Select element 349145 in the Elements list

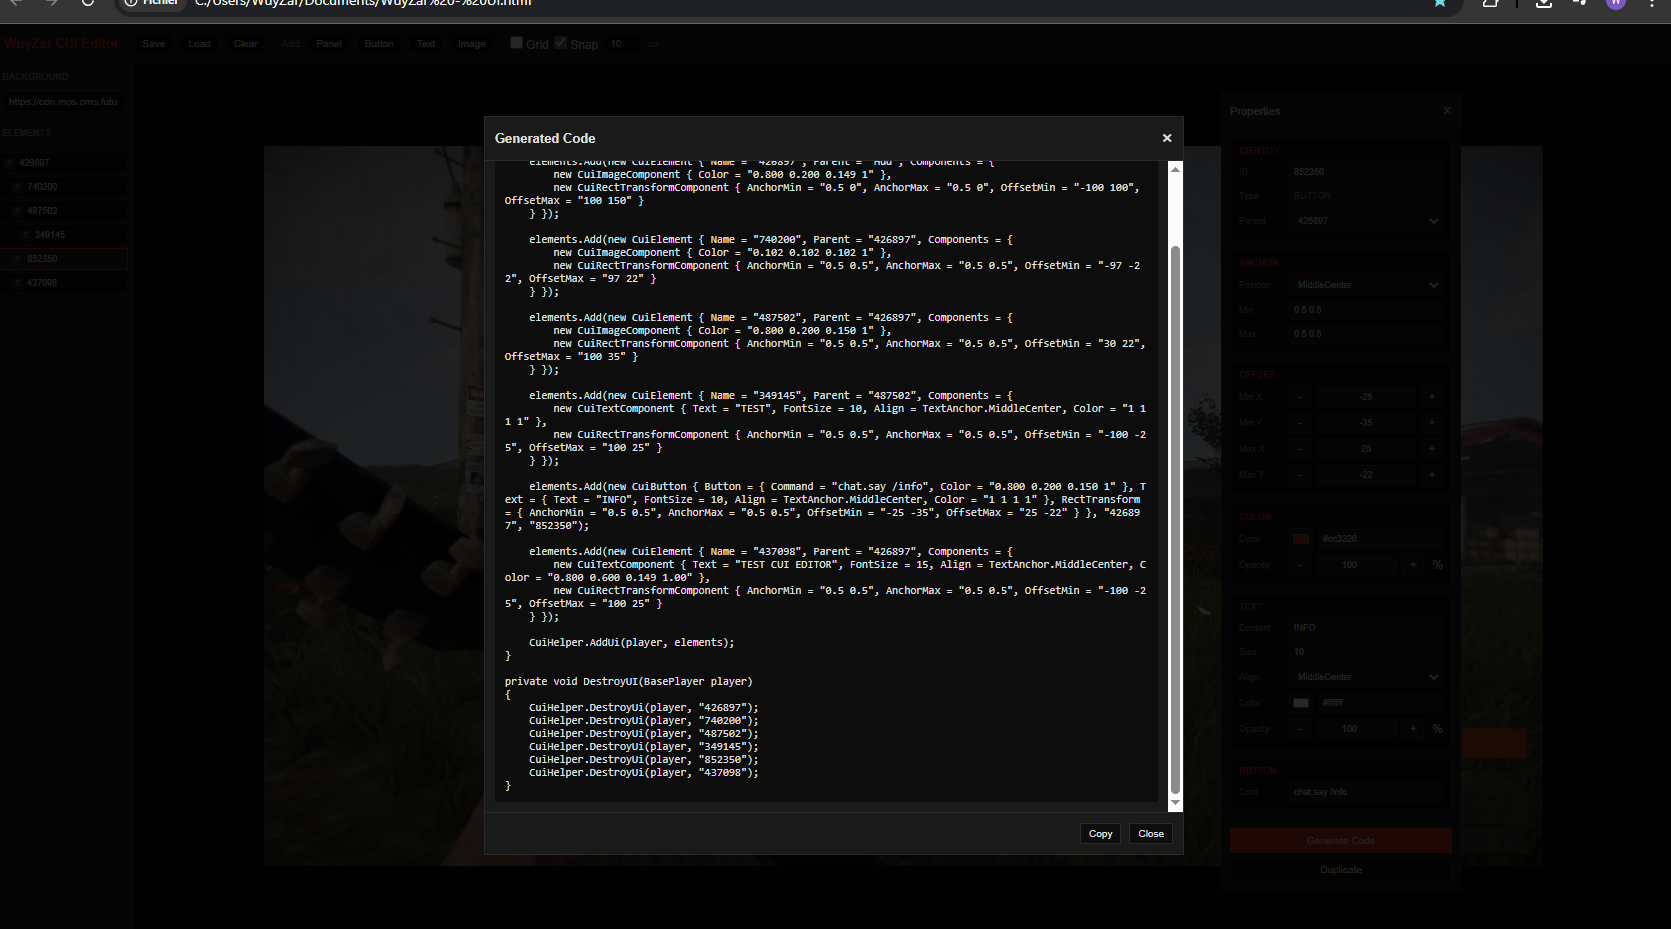(x=49, y=235)
